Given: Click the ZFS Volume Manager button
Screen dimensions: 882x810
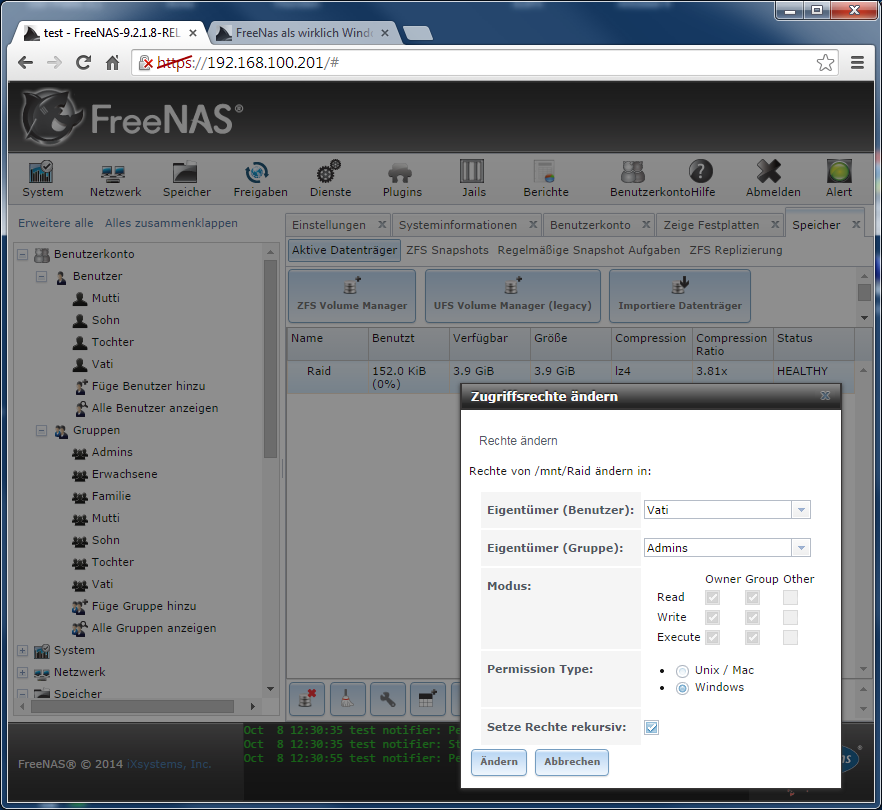Looking at the screenshot, I should 352,296.
